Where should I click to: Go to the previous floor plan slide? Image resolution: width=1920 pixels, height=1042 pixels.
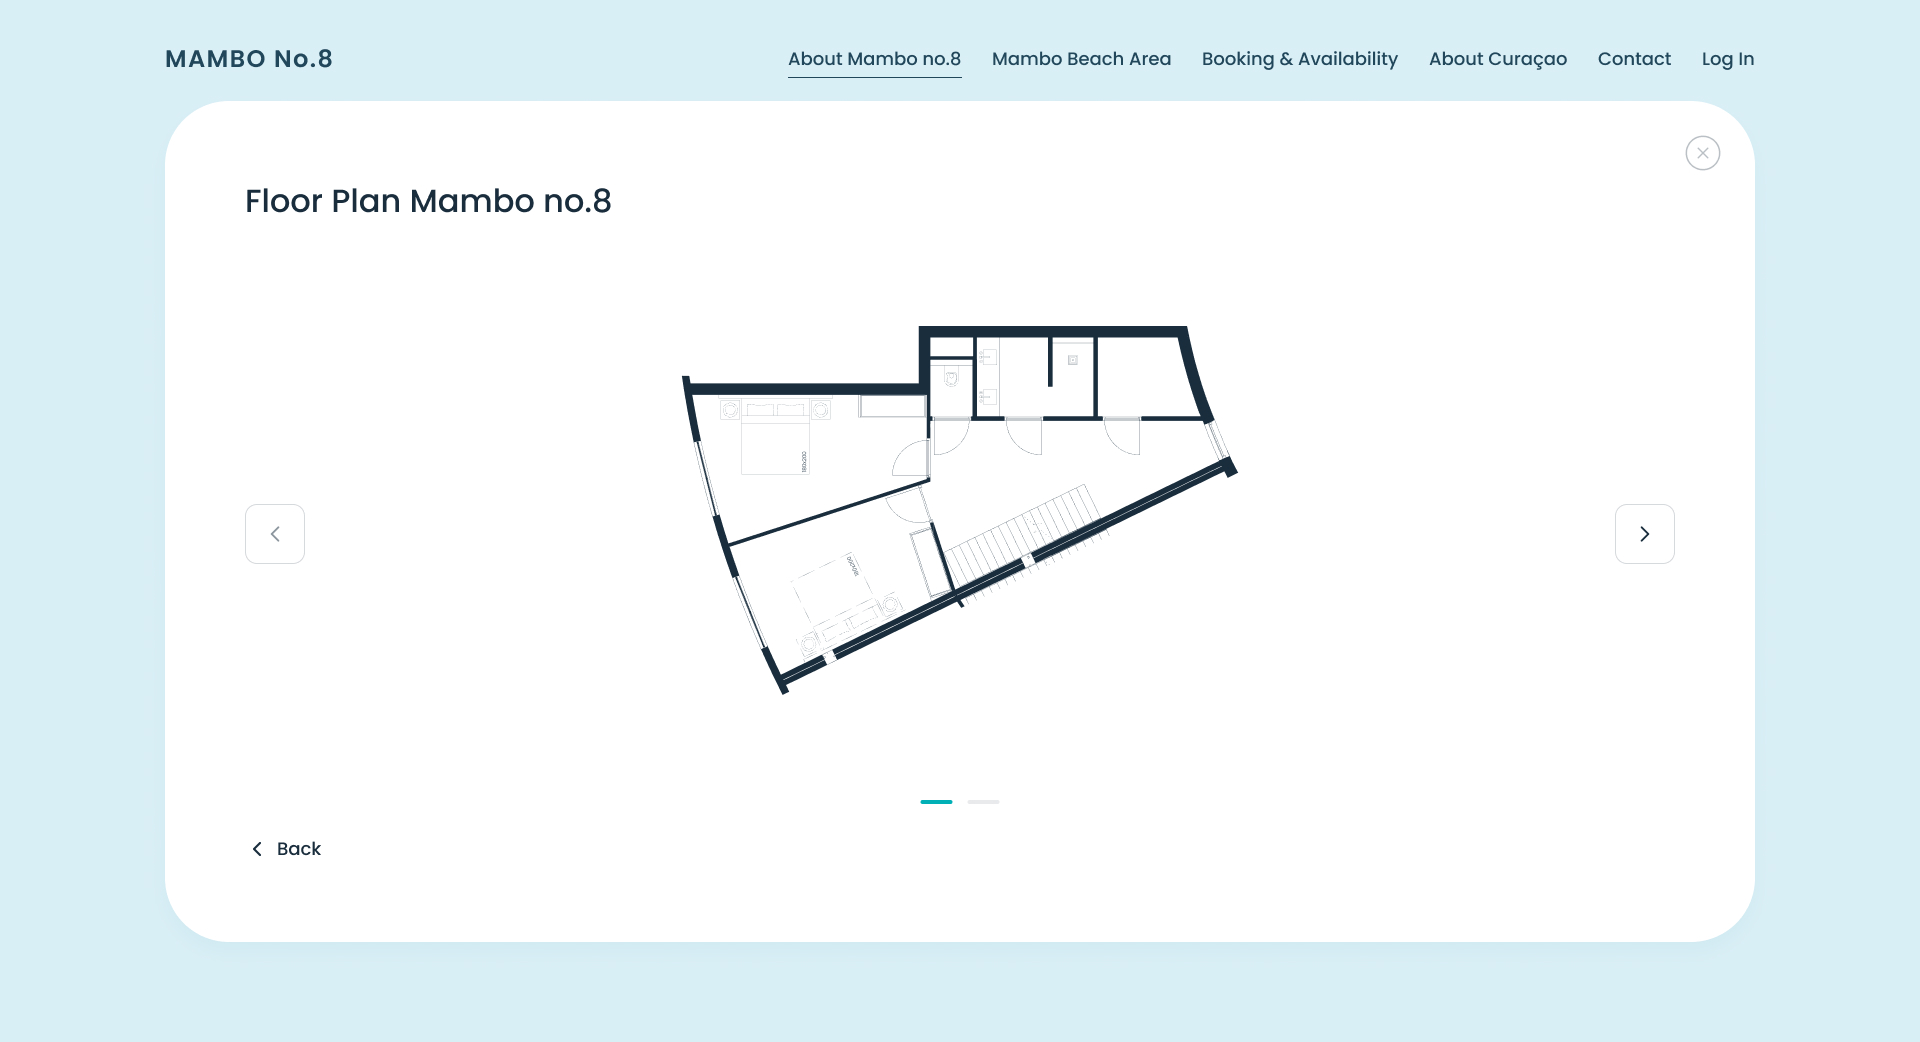(x=275, y=534)
